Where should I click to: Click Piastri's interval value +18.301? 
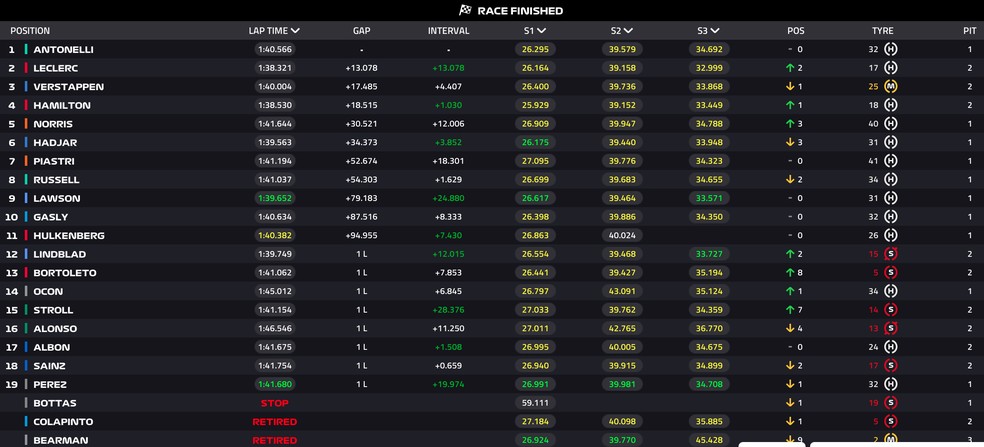click(x=449, y=161)
